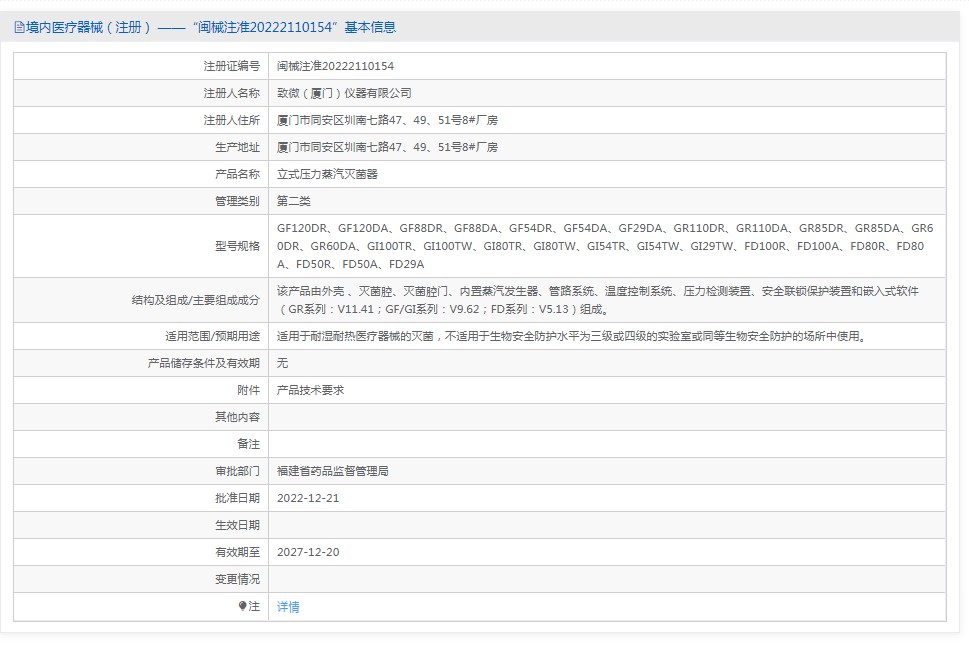Click the document icon in the page header
The height and width of the screenshot is (652, 969).
click(x=19, y=28)
